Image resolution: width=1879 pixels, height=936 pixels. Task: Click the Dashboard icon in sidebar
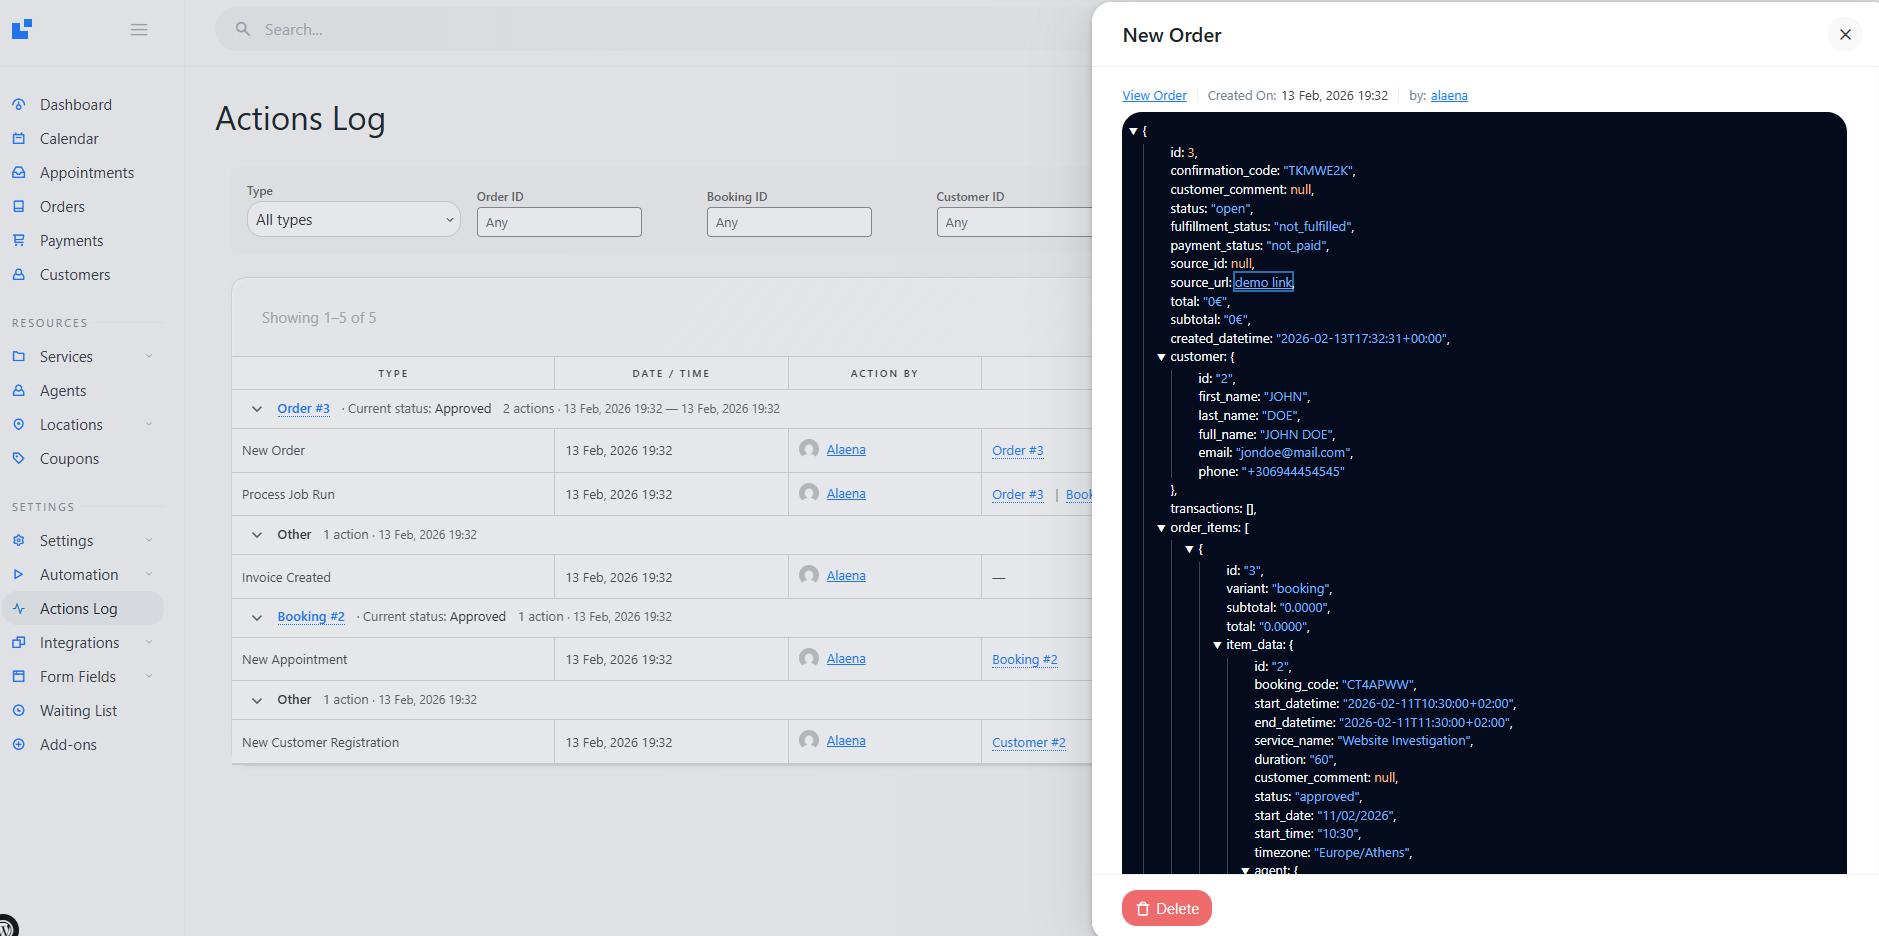point(19,105)
